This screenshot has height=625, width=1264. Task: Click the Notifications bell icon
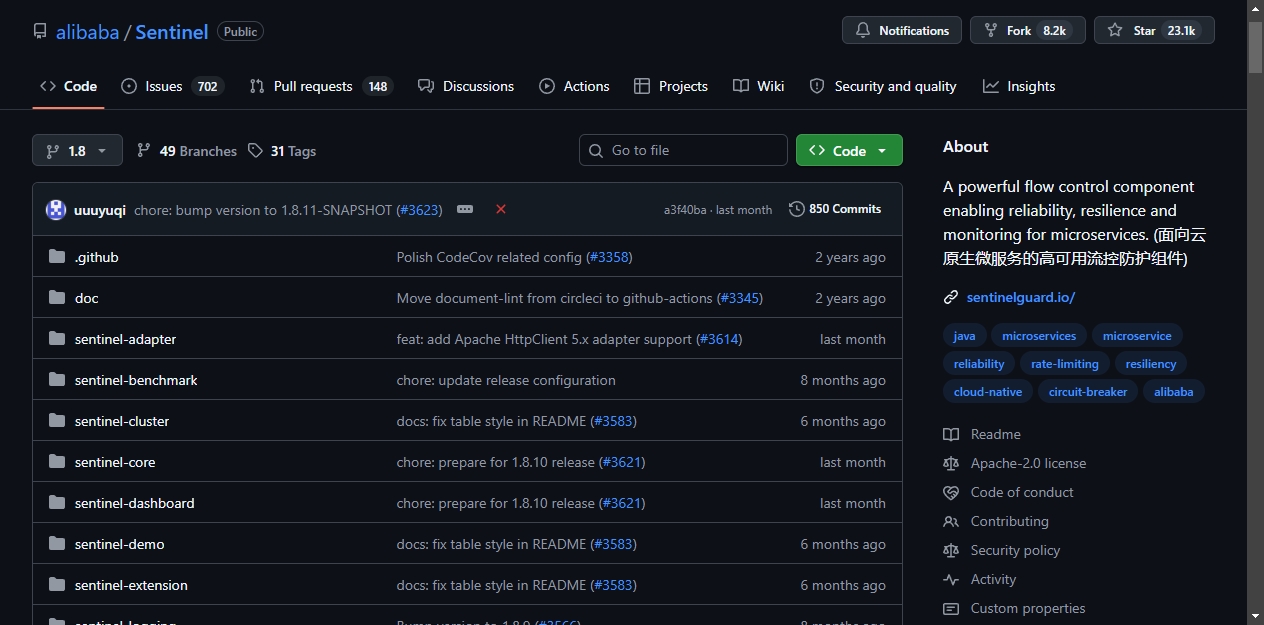click(x=863, y=31)
